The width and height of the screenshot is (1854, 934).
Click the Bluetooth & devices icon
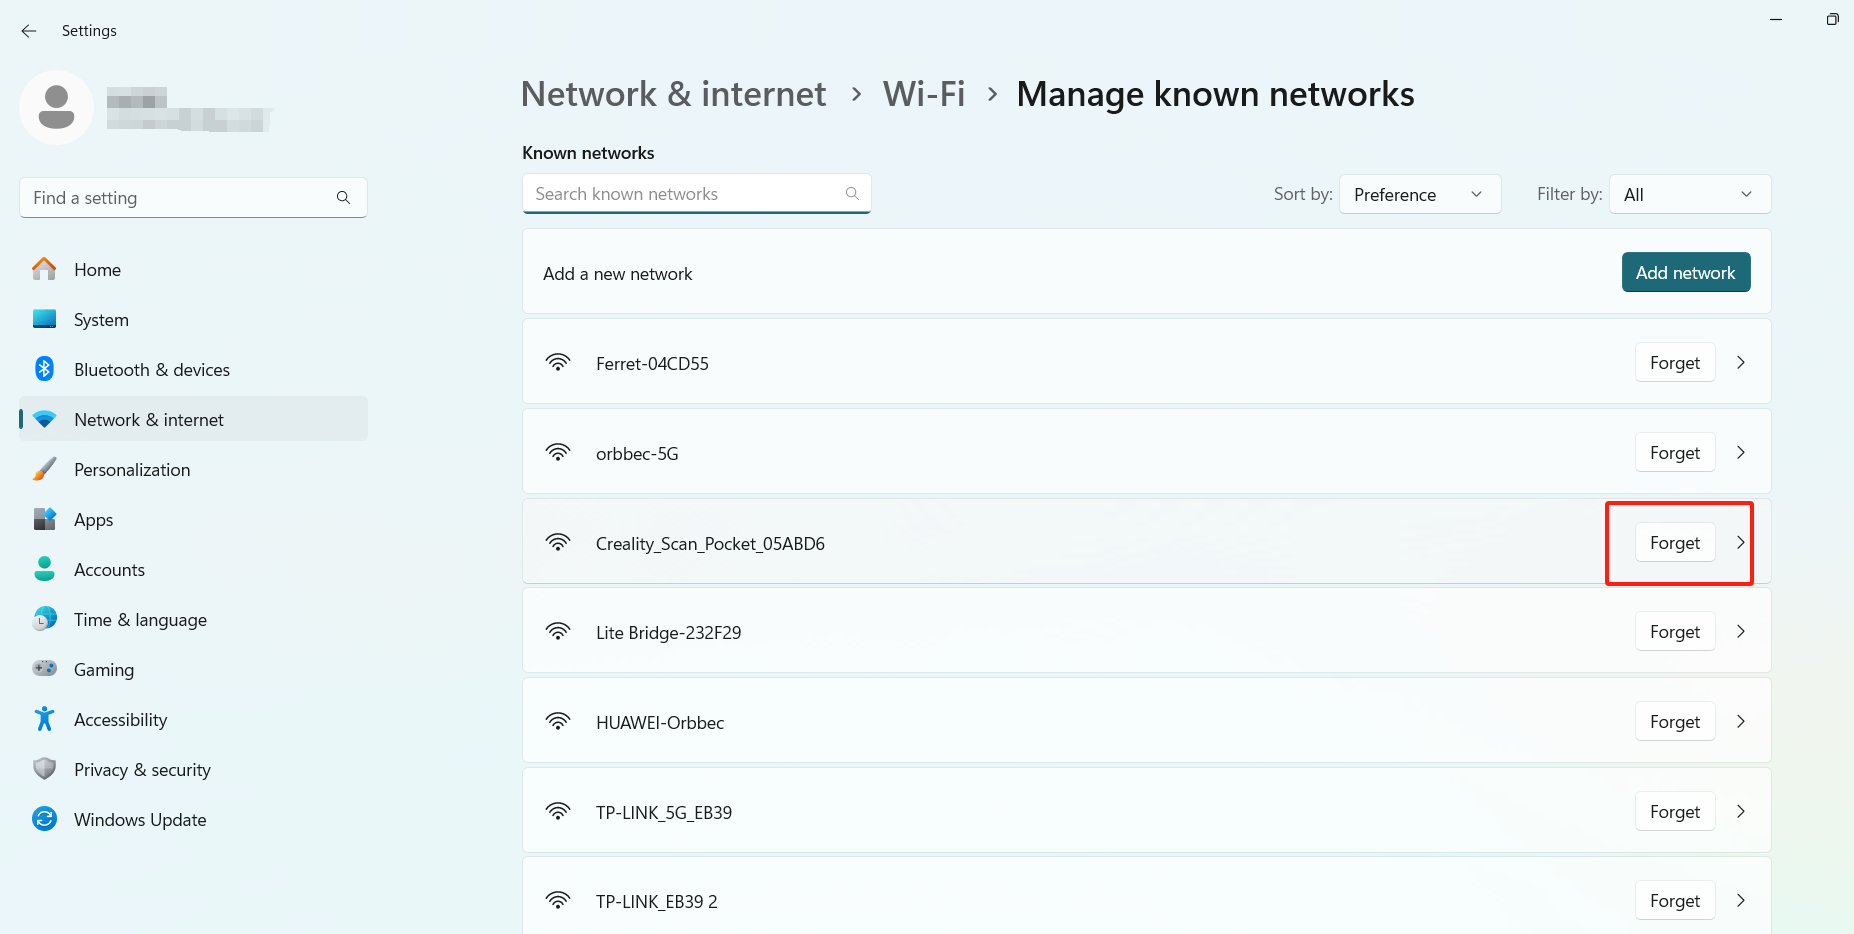pos(44,369)
